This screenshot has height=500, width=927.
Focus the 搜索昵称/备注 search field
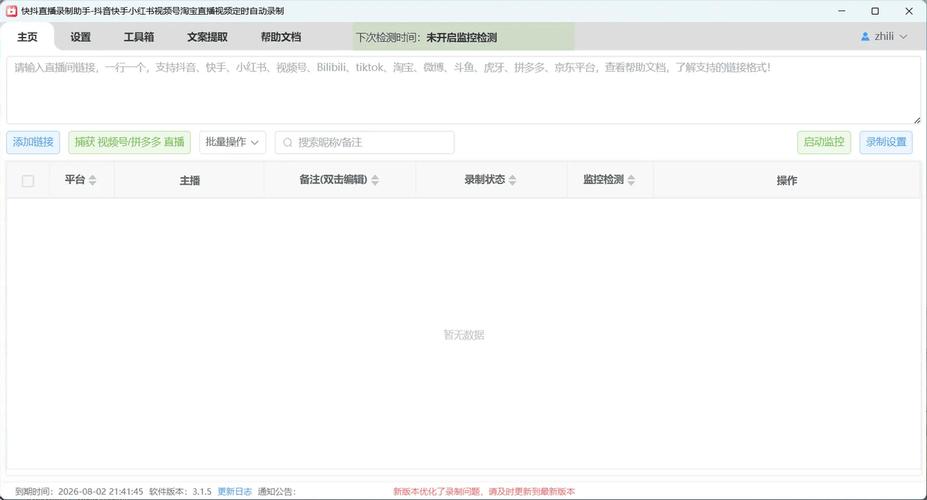[x=365, y=142]
